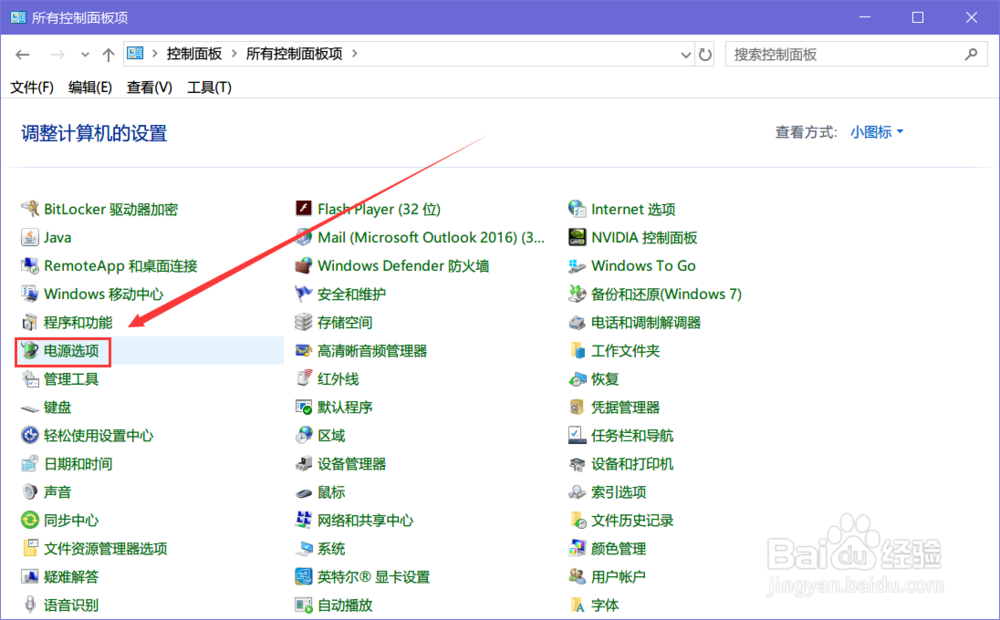Click the NVIDIA 控制面板 icon

(577, 237)
